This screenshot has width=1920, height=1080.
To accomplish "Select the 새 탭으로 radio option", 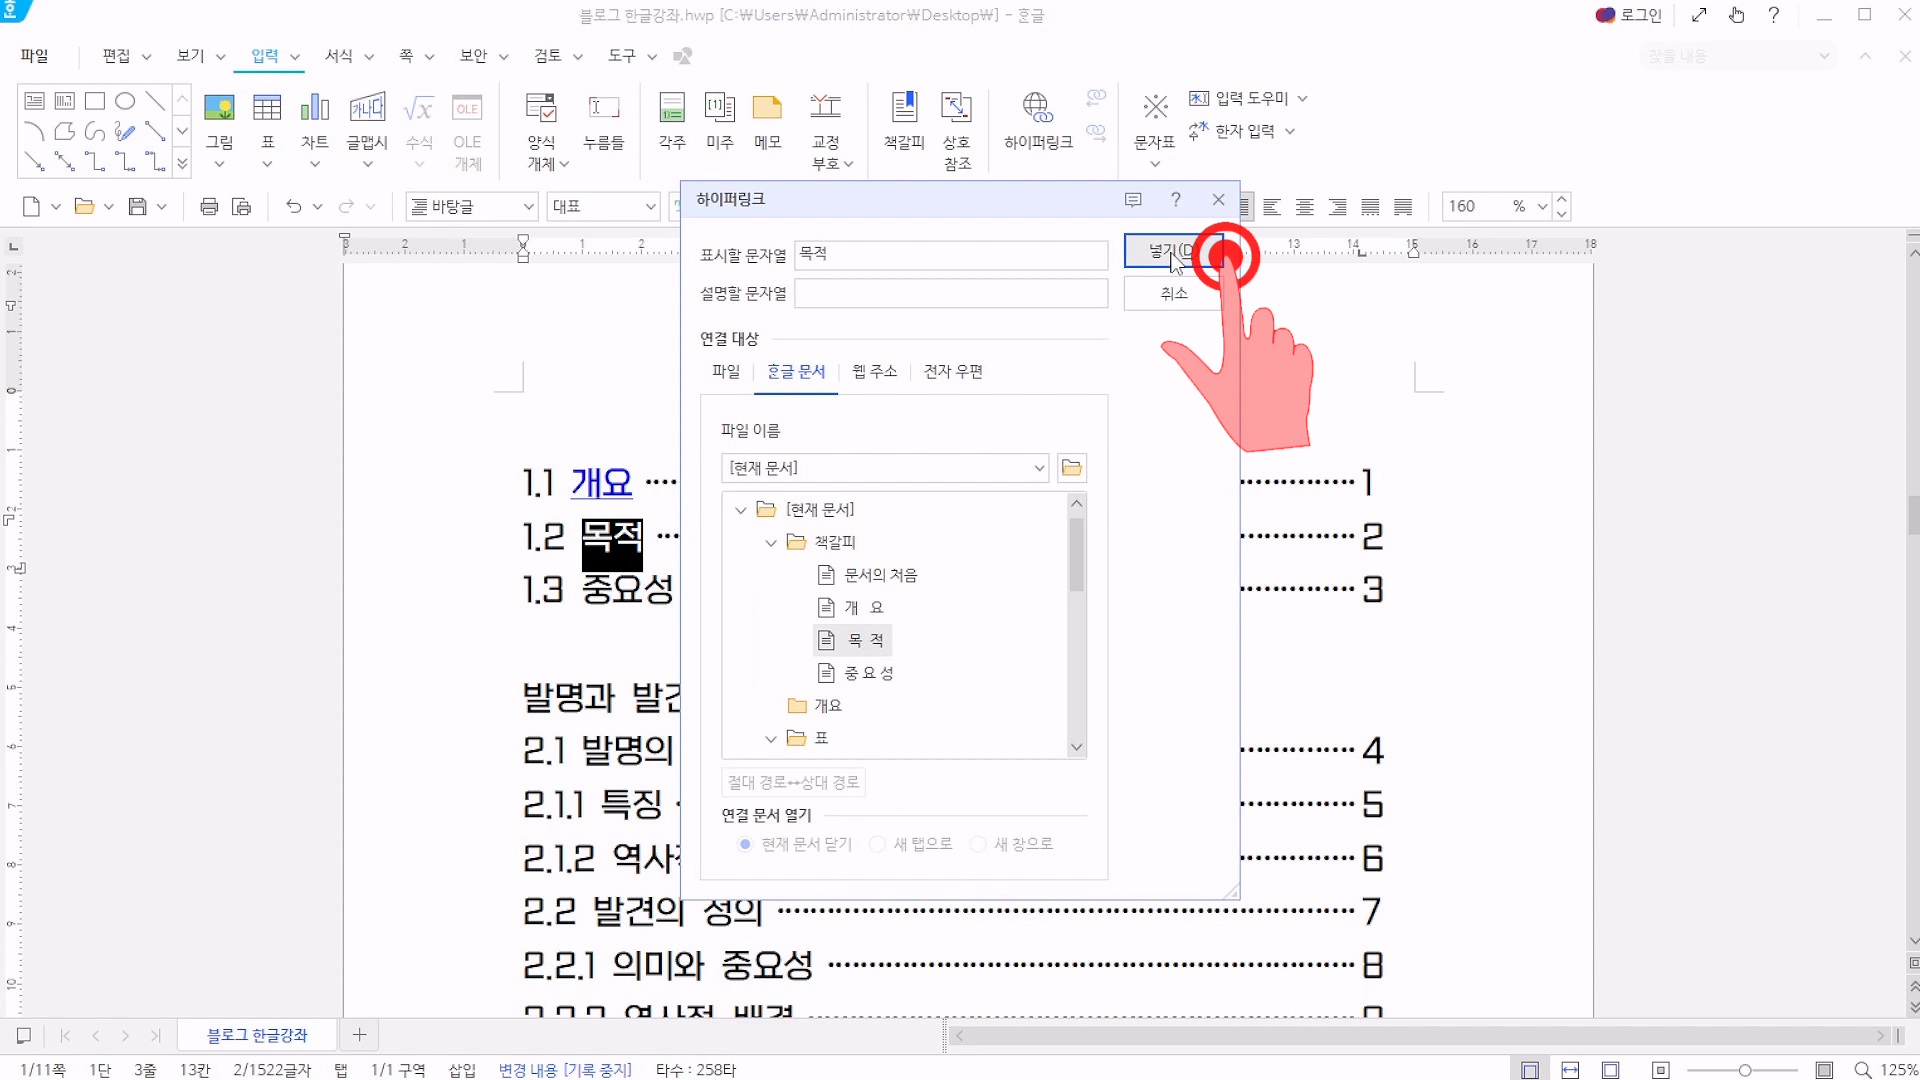I will pyautogui.click(x=878, y=844).
